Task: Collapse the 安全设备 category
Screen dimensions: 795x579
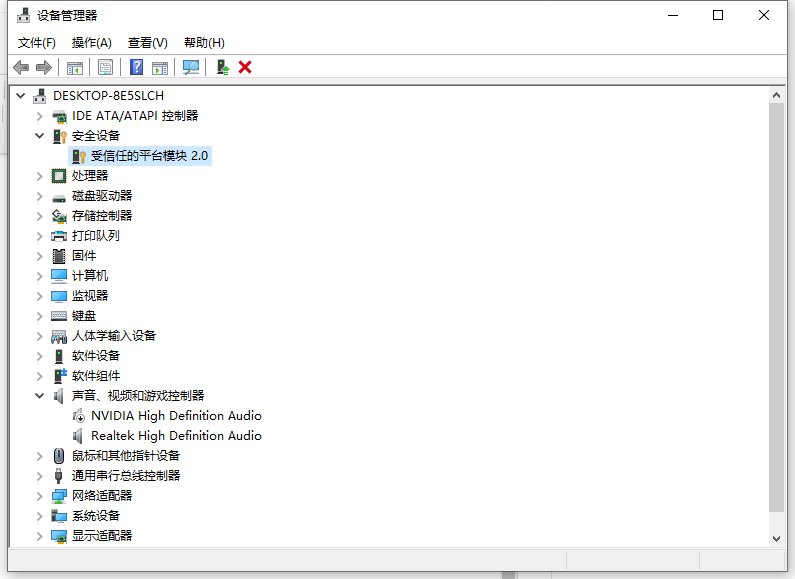Action: click(40, 136)
